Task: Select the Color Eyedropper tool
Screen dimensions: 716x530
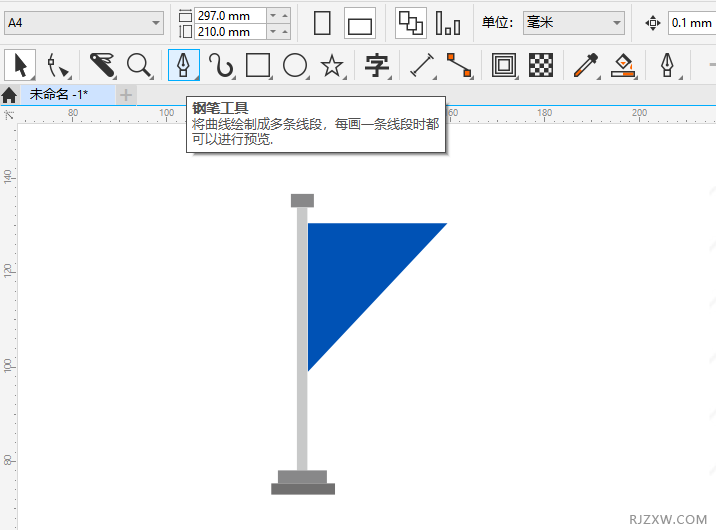Action: click(x=586, y=65)
